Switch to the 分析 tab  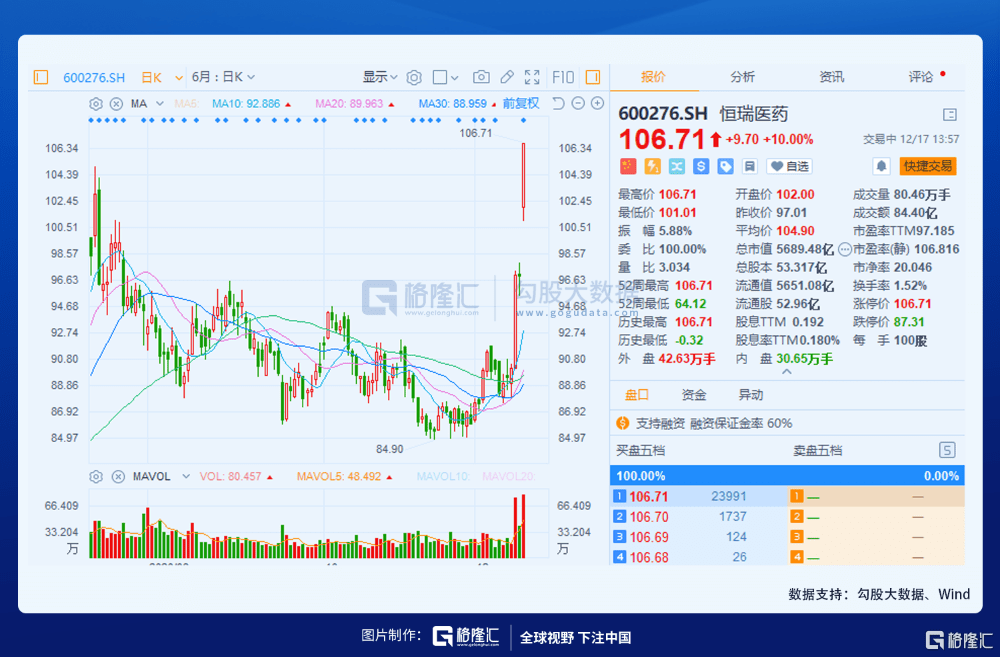click(x=743, y=76)
